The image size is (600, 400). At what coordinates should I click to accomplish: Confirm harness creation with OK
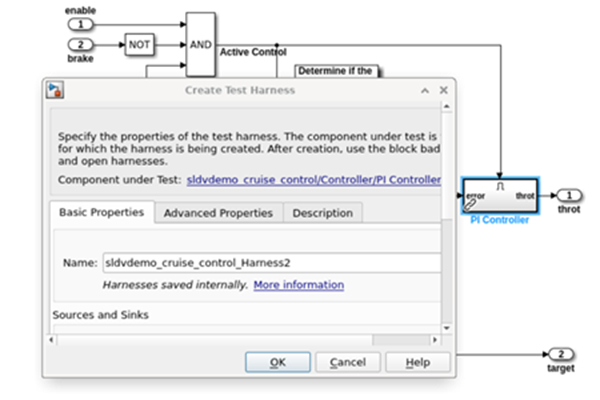click(x=278, y=362)
